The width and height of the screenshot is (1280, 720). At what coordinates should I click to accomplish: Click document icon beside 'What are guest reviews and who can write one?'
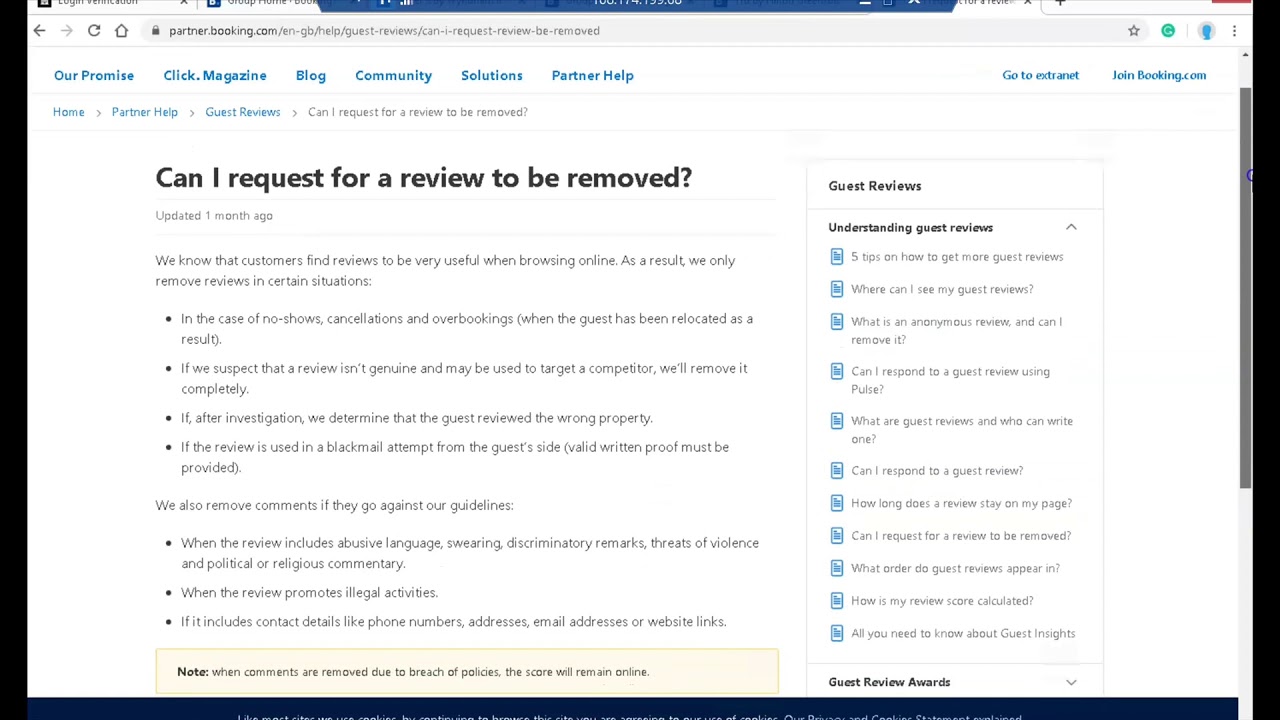(x=837, y=421)
